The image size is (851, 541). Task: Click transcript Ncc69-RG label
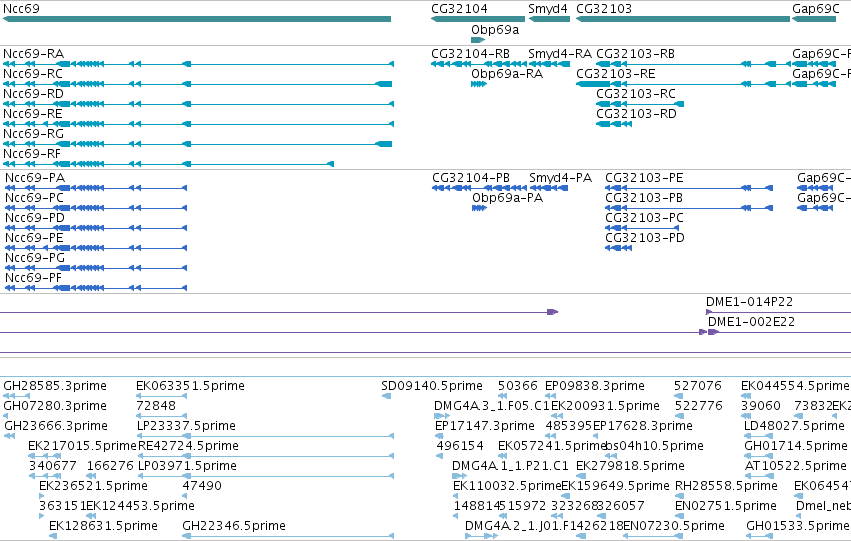coord(33,134)
